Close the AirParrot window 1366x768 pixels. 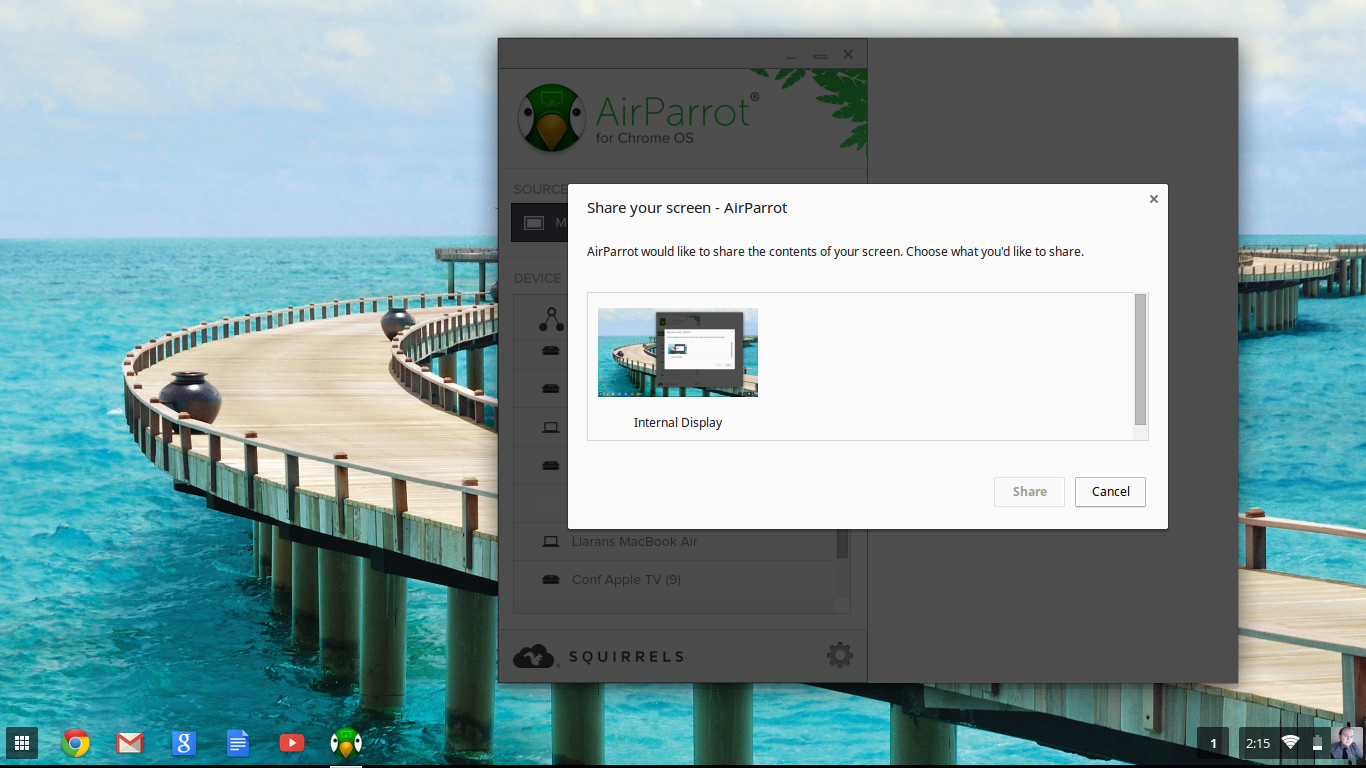pos(848,55)
